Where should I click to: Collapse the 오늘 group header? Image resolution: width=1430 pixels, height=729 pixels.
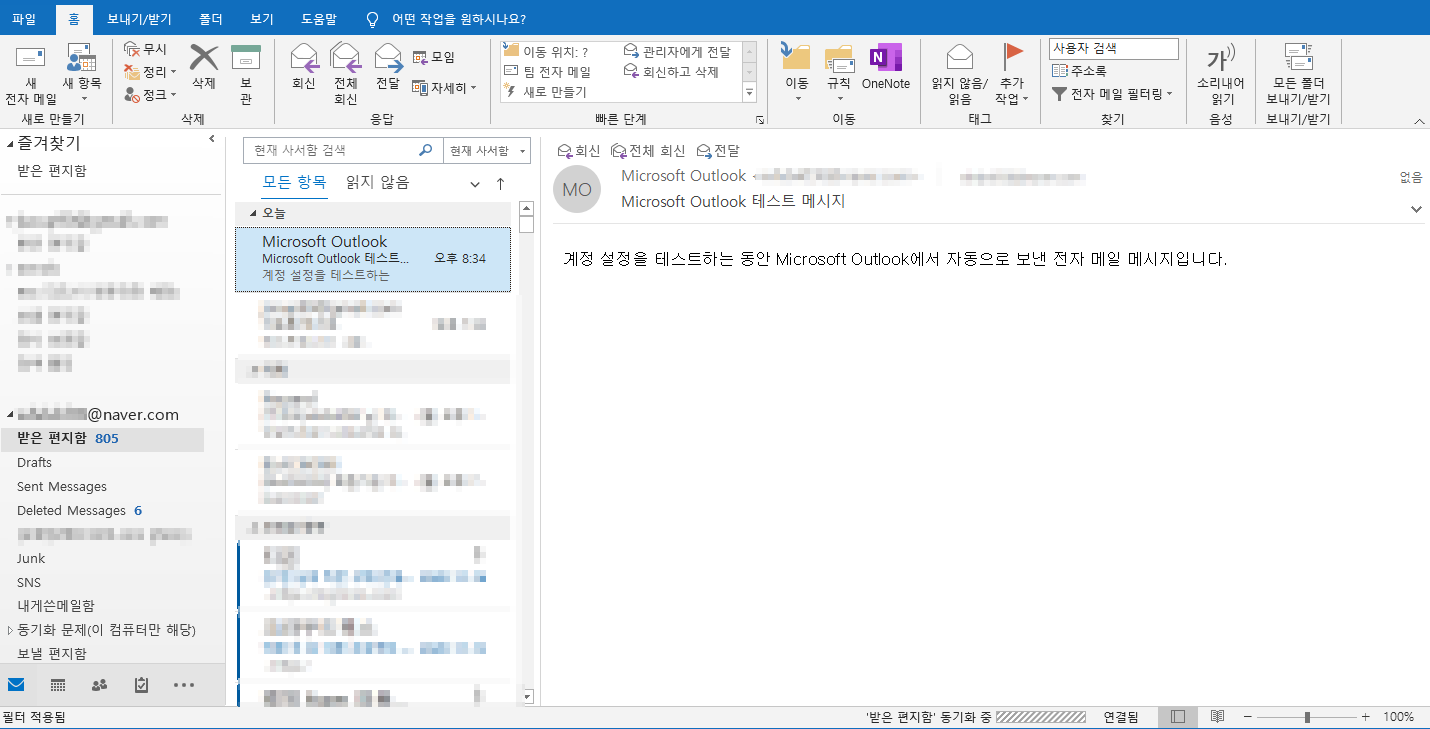[253, 213]
